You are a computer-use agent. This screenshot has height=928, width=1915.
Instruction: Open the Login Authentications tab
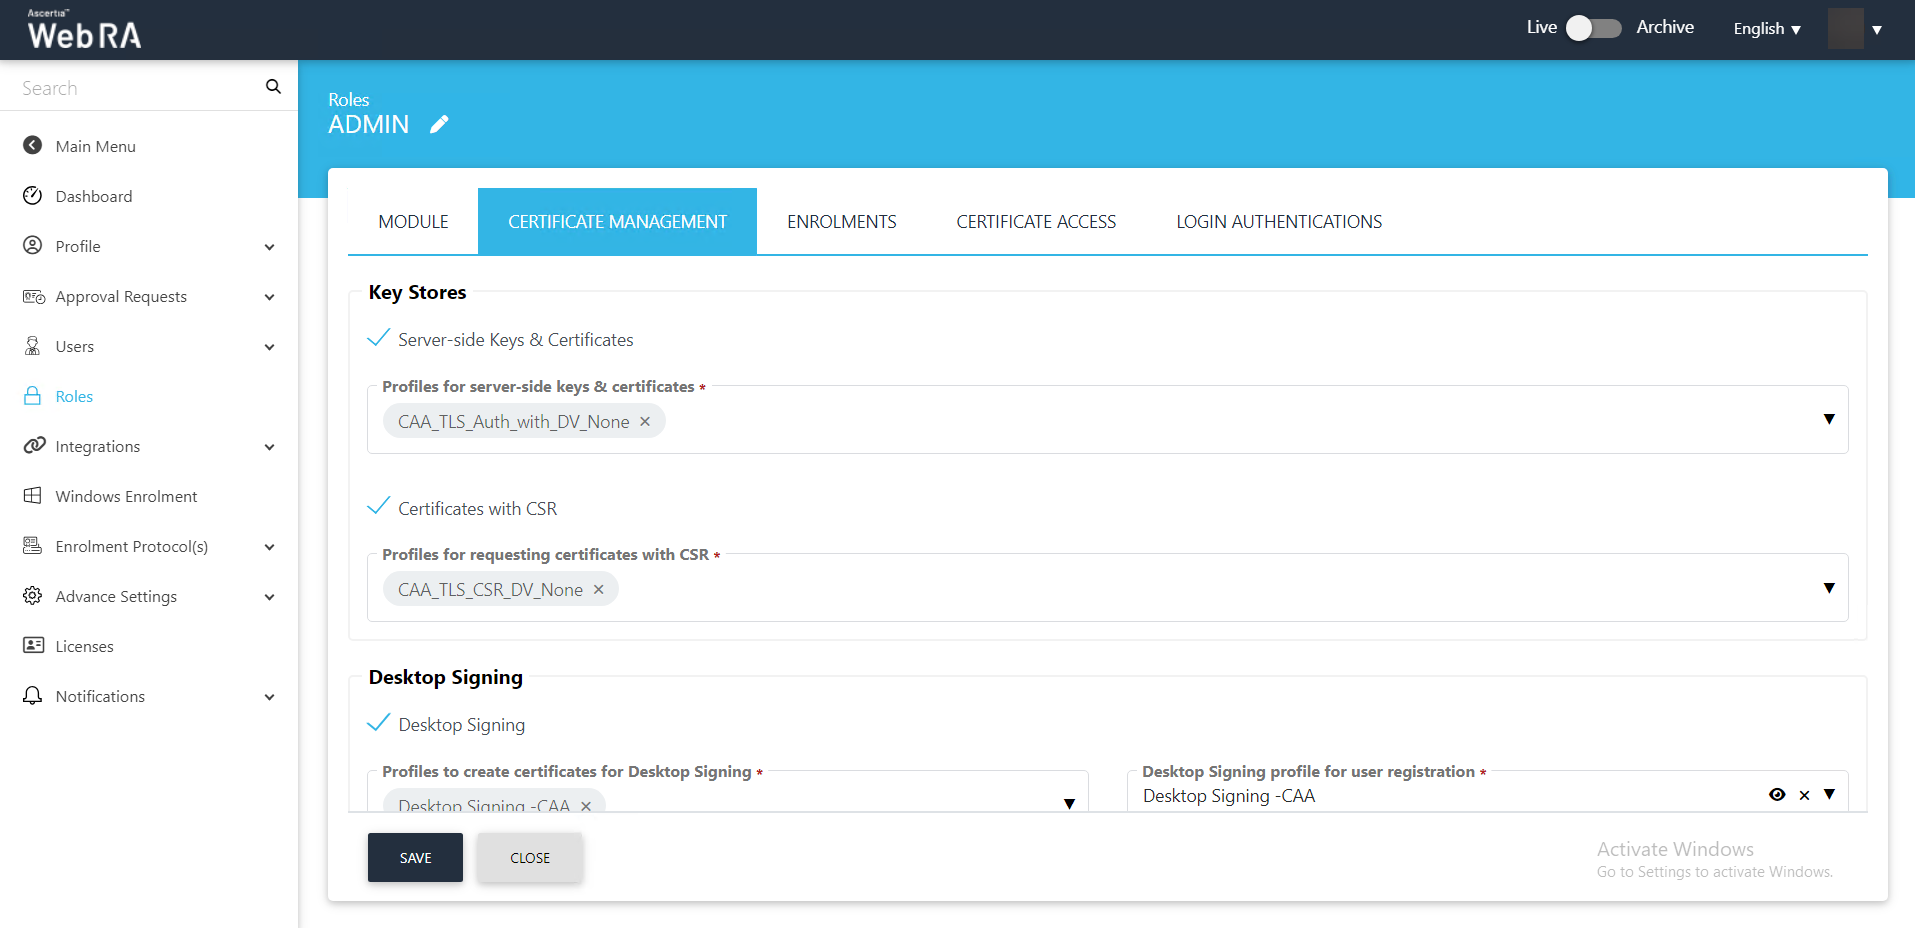(x=1278, y=222)
